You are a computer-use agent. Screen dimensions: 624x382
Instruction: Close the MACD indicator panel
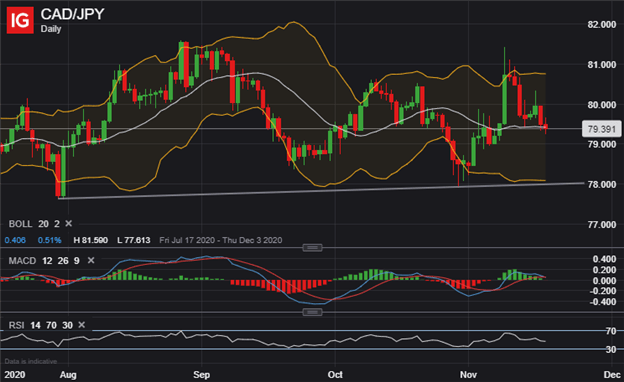click(91, 260)
